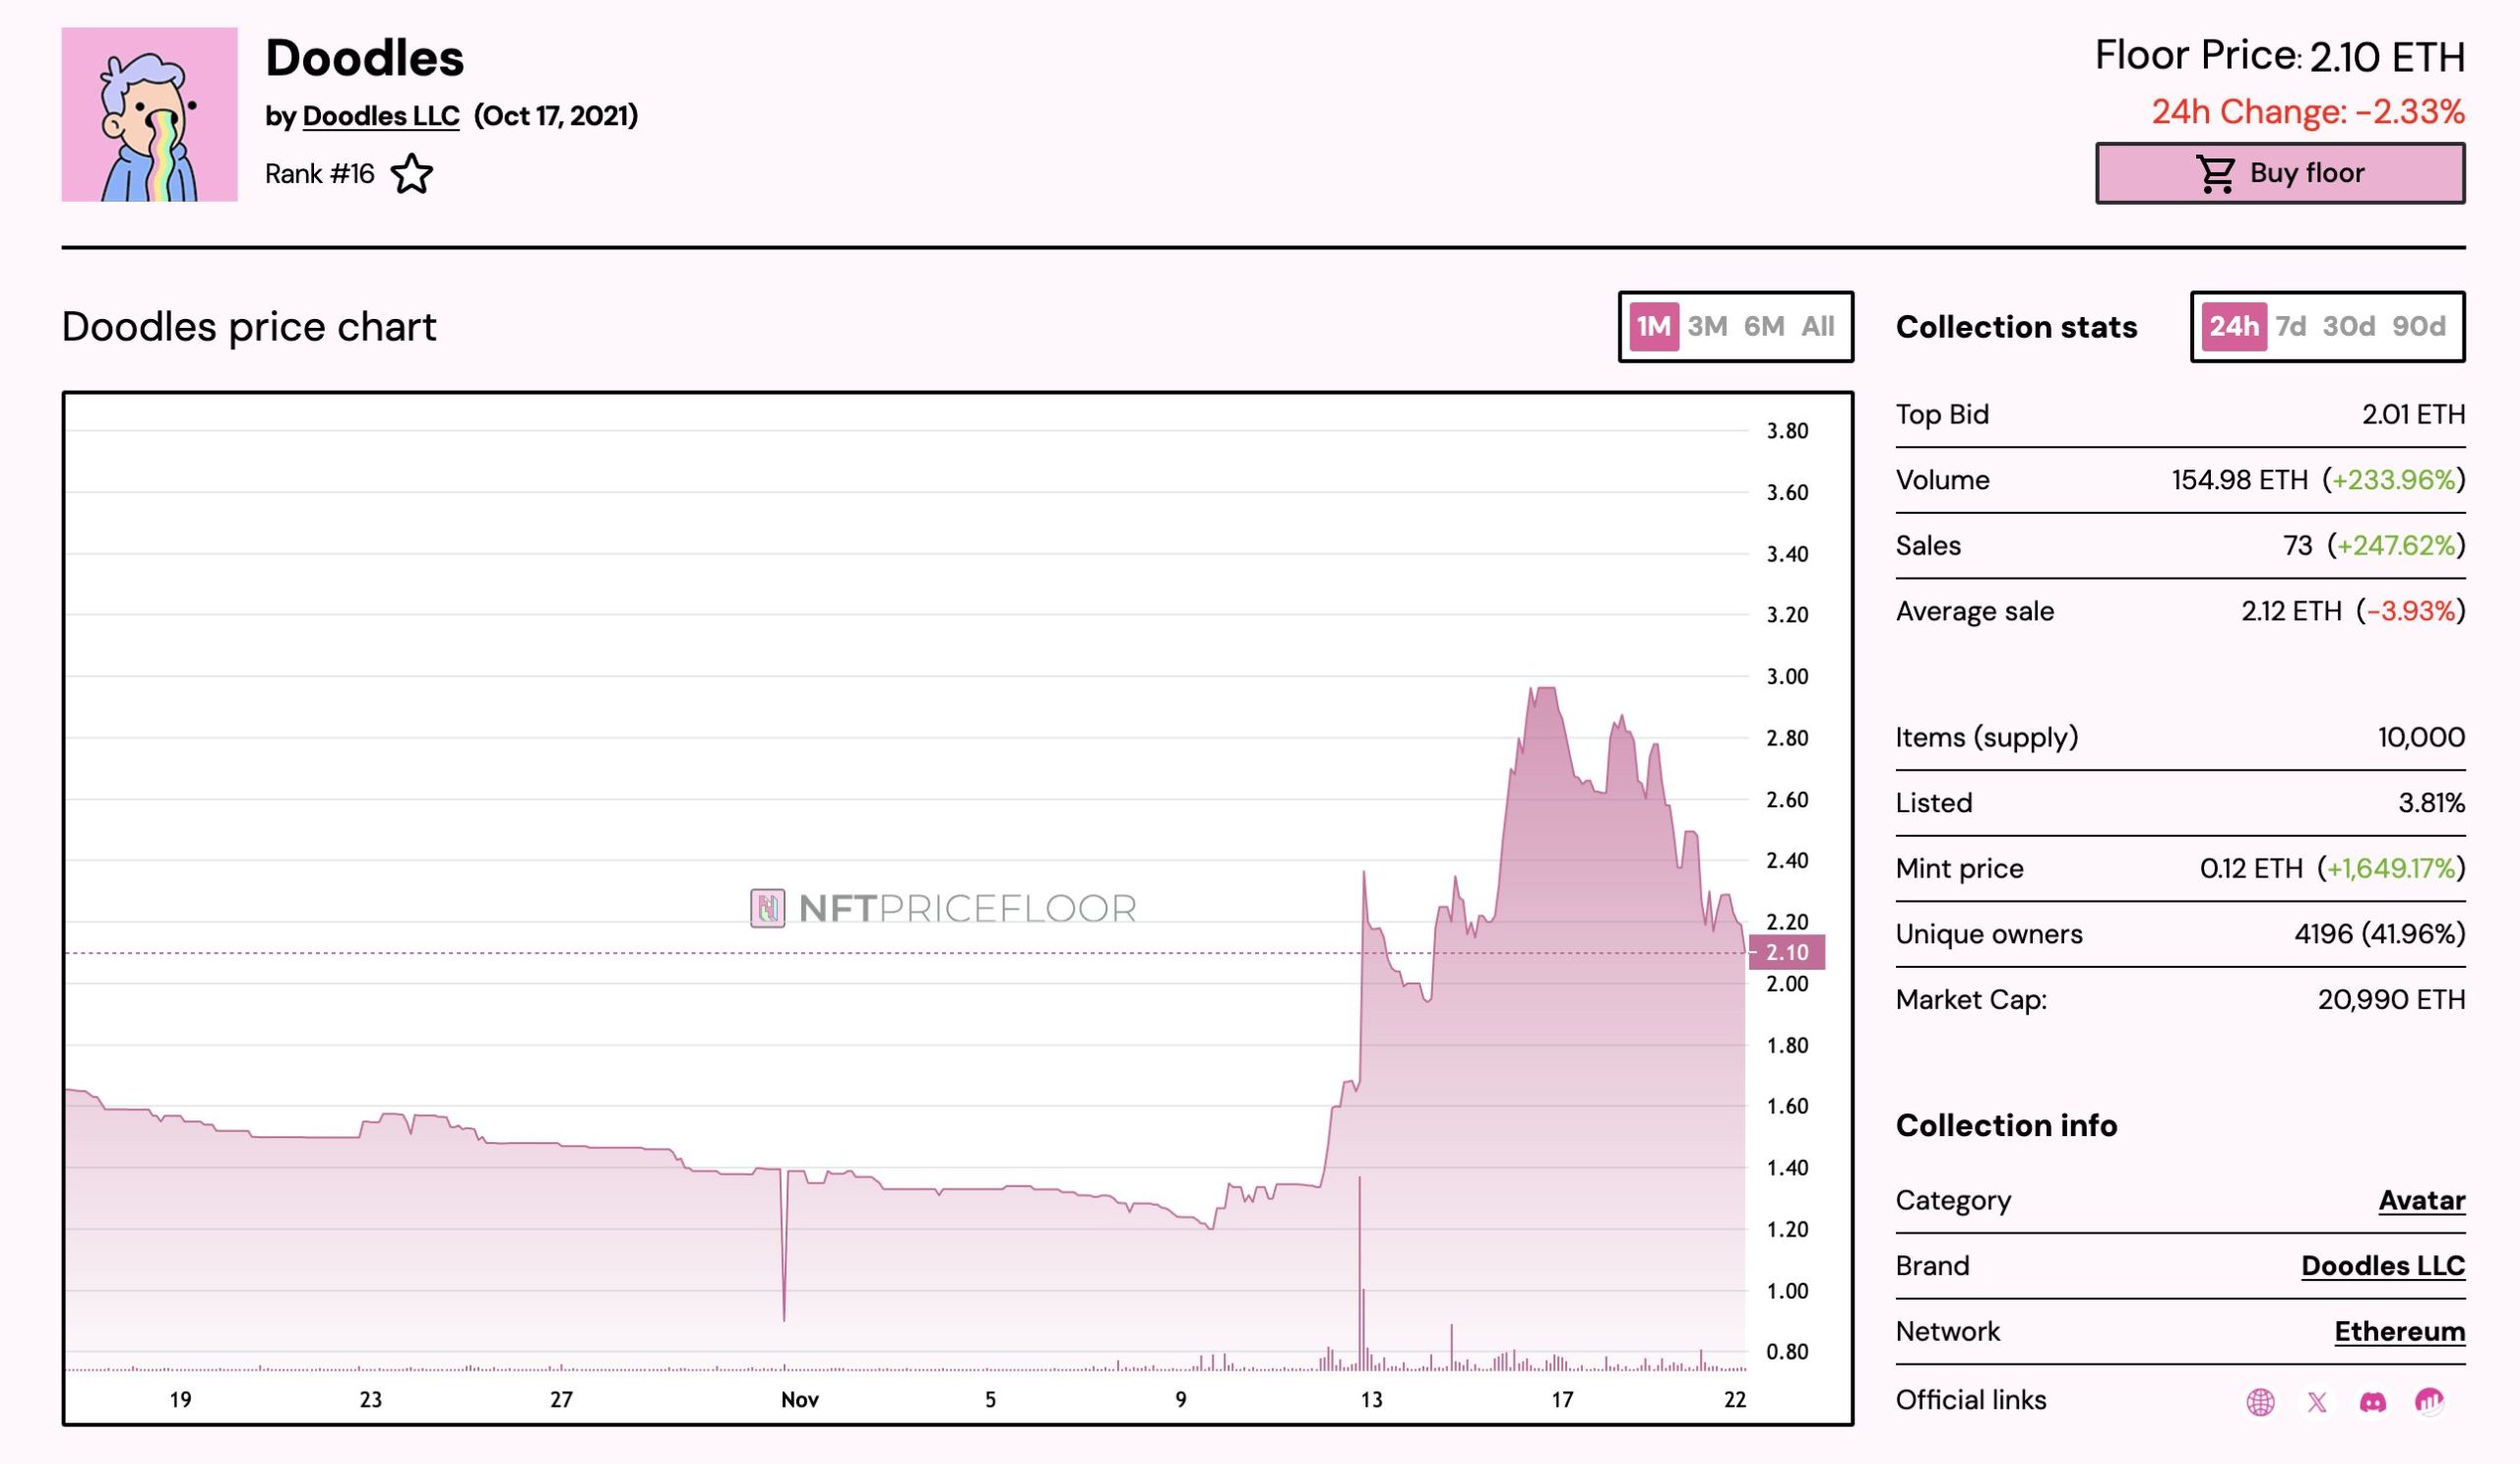
Task: Click the Doodles collection avatar image
Action: coord(150,114)
